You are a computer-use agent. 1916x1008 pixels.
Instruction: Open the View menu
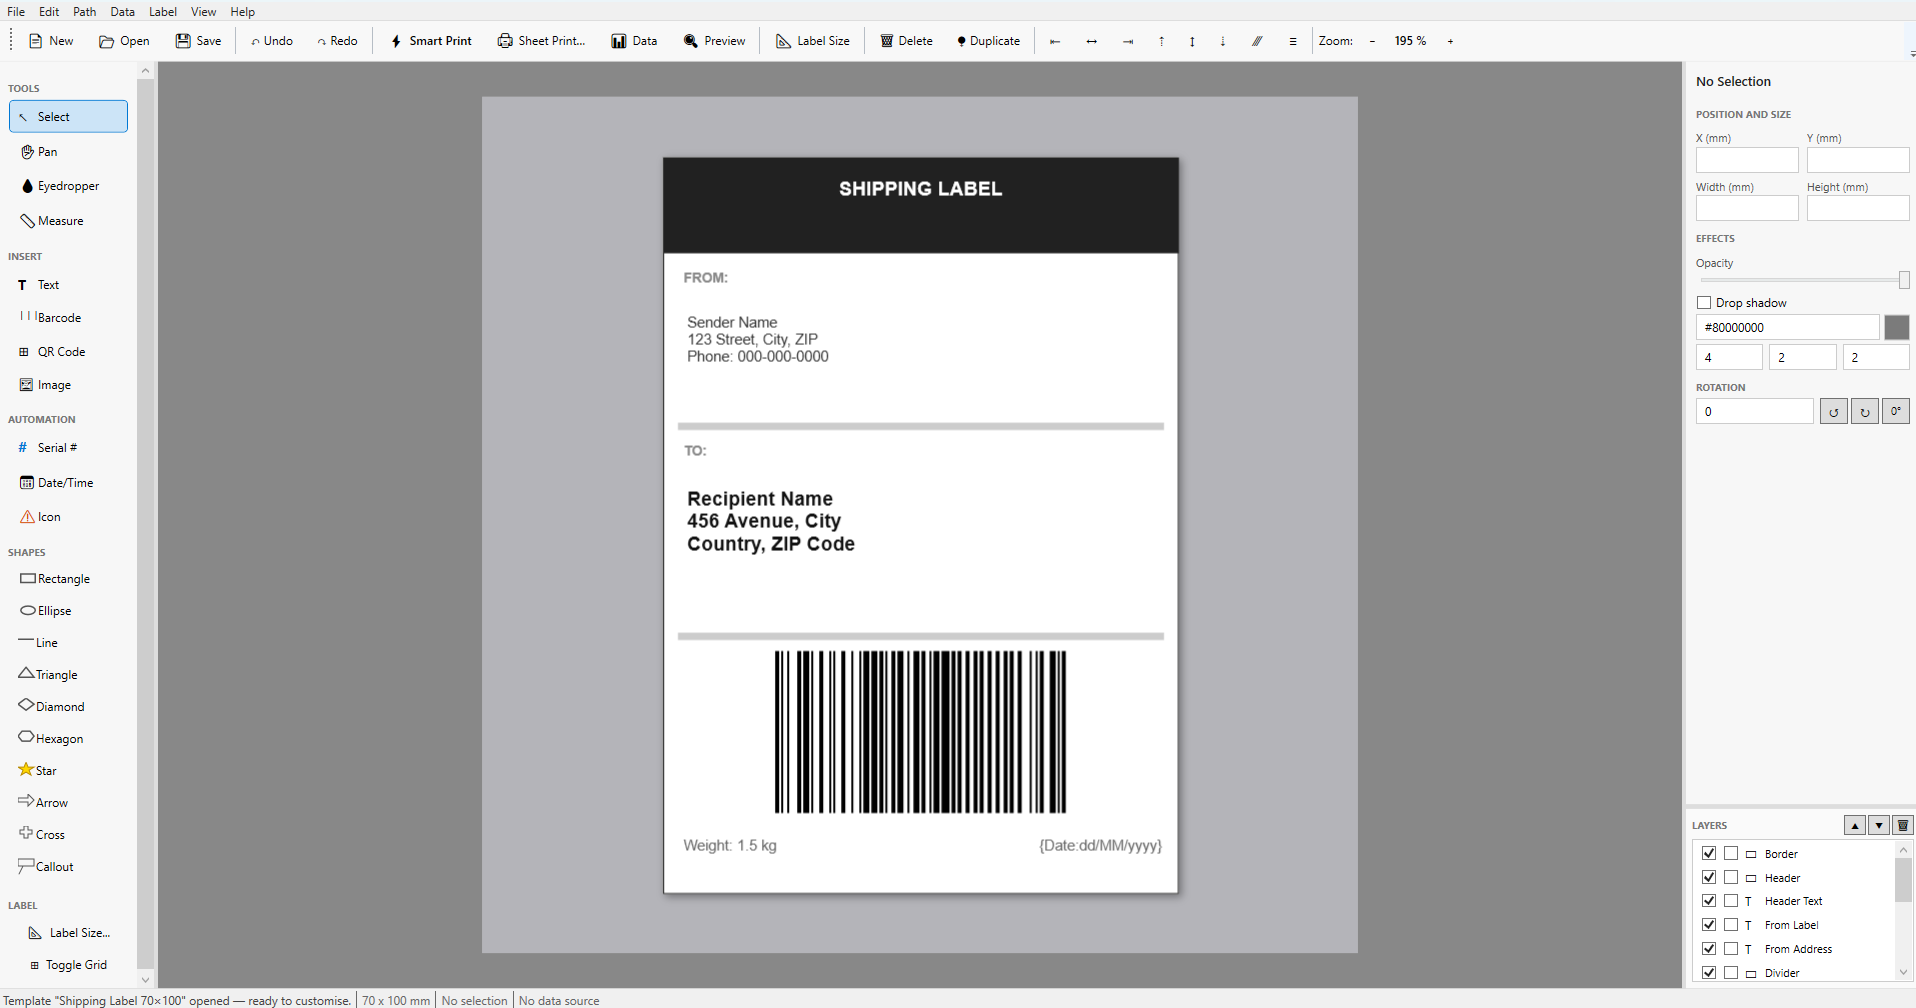coord(203,11)
